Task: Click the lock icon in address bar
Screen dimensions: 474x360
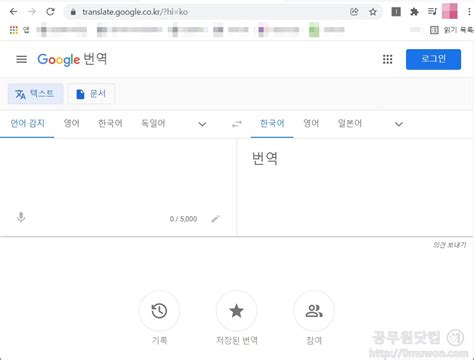Action: point(73,12)
